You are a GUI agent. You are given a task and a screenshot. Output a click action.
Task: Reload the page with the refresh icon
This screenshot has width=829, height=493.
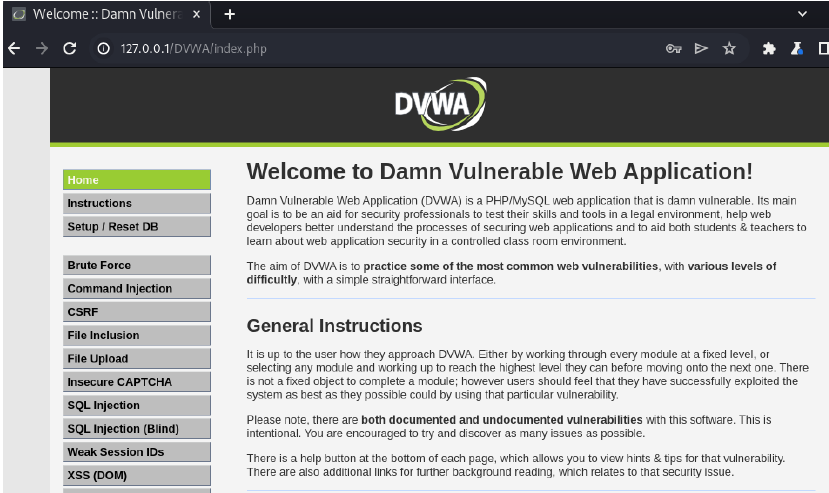pyautogui.click(x=70, y=49)
